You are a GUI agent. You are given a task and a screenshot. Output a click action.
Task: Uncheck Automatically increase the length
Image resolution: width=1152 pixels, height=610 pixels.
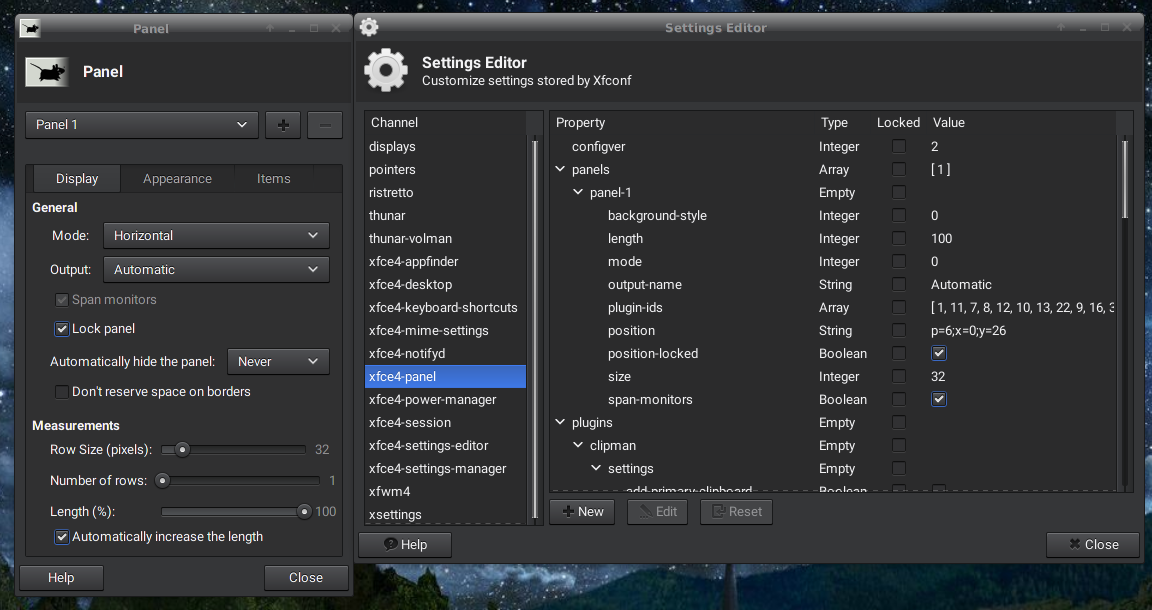click(x=62, y=537)
